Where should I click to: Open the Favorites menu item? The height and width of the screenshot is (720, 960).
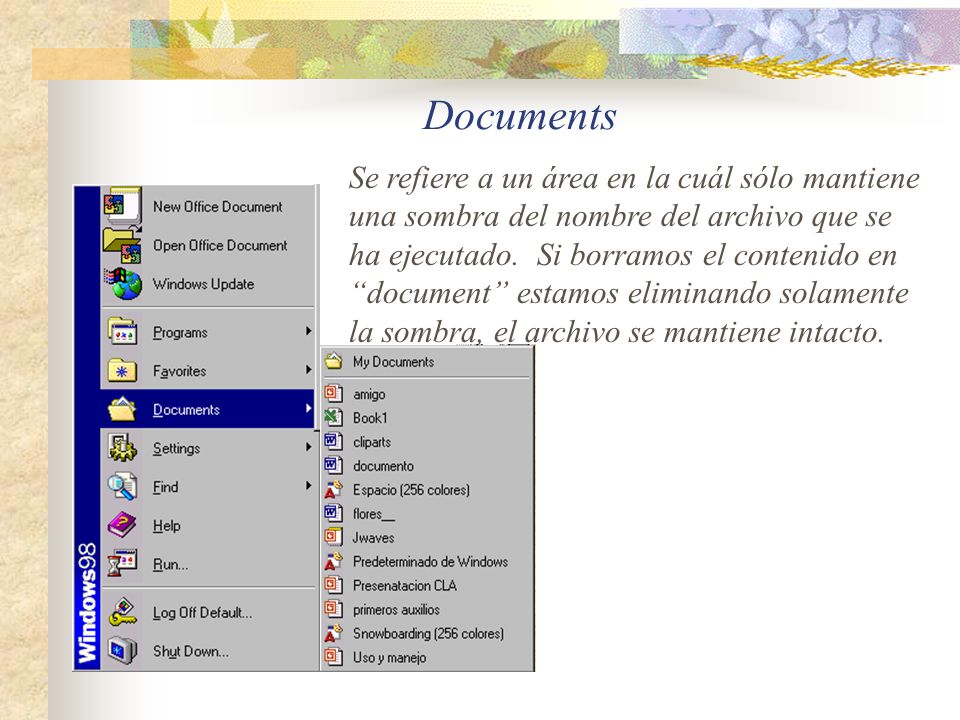coord(208,371)
